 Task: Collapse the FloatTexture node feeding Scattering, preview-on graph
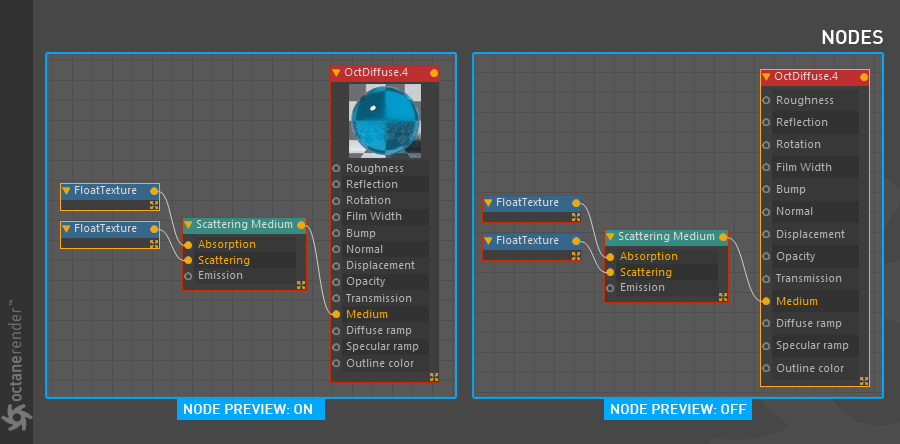click(67, 228)
